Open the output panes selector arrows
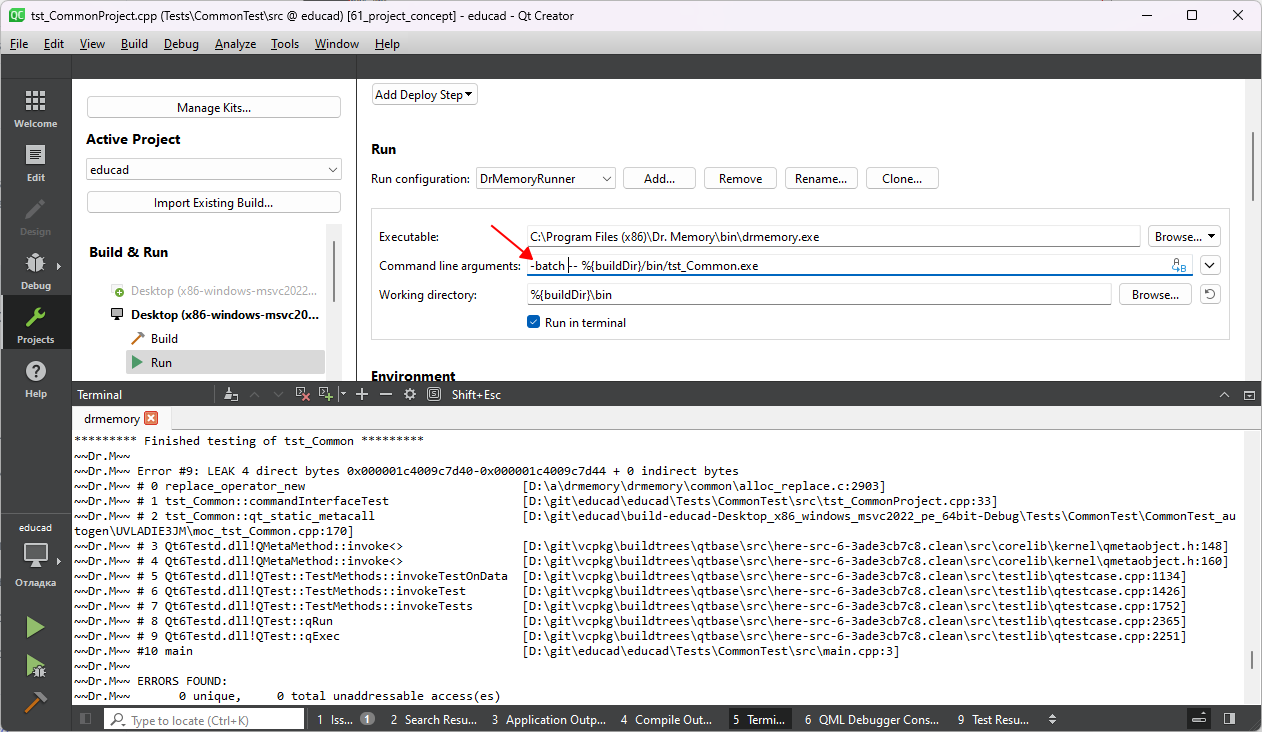1262x732 pixels. 1052,719
